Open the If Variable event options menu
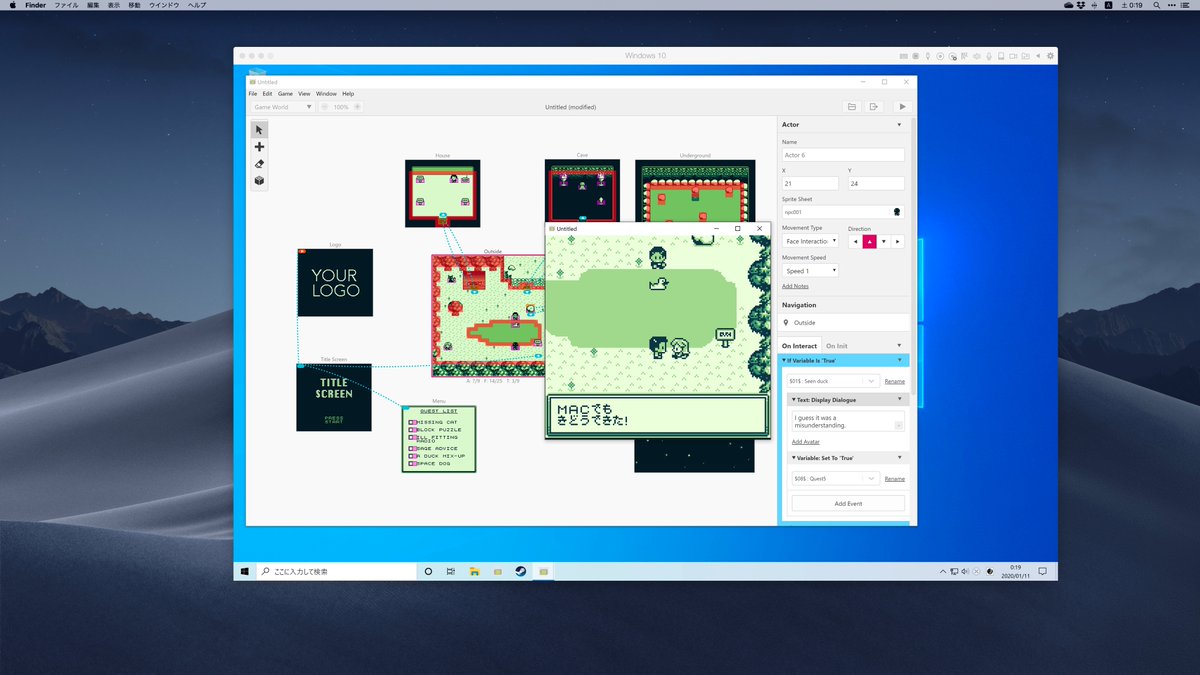 [899, 360]
